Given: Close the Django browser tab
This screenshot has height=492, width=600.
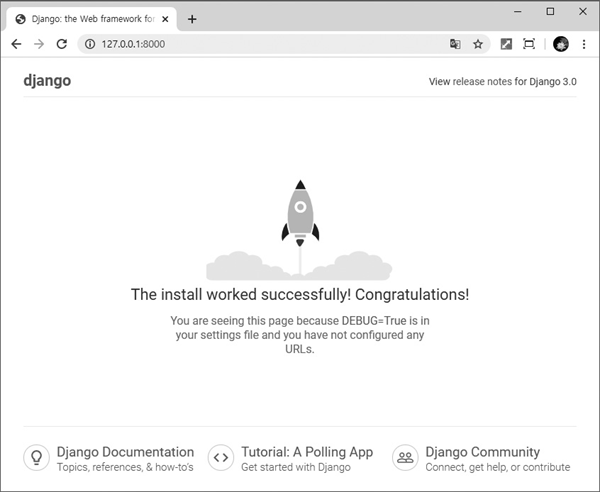Looking at the screenshot, I should [x=165, y=19].
